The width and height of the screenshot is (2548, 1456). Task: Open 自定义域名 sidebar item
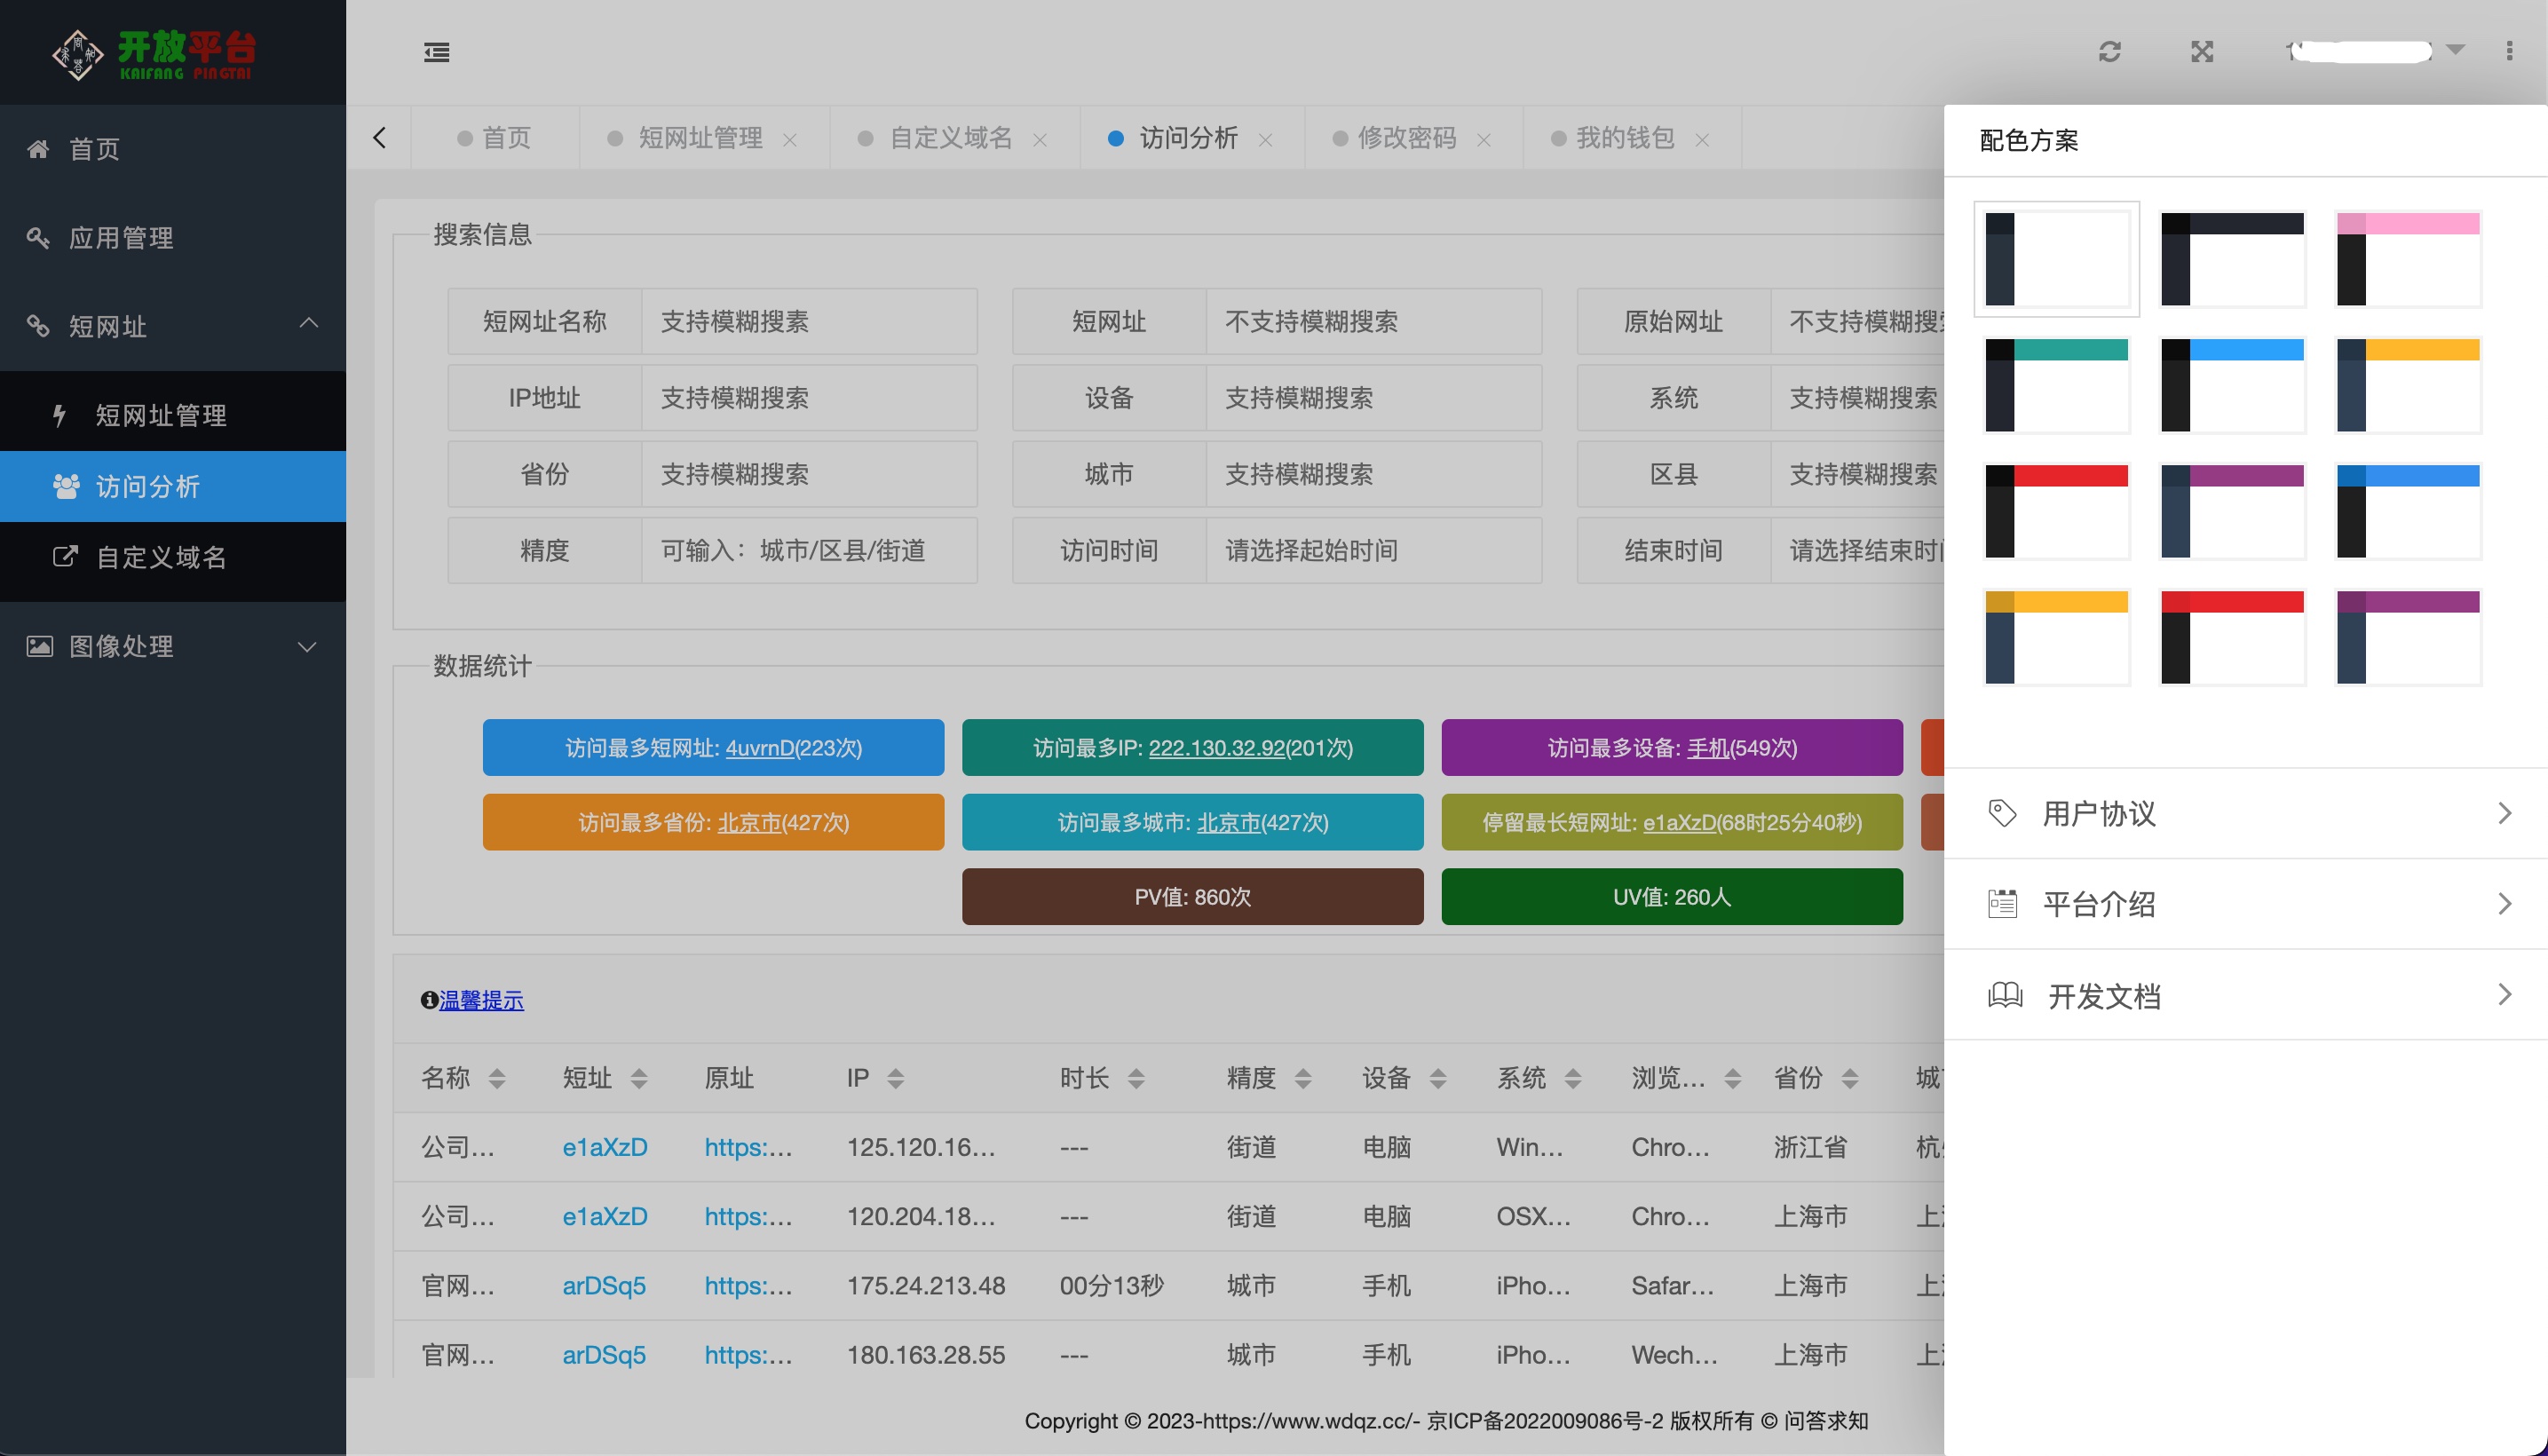click(160, 557)
